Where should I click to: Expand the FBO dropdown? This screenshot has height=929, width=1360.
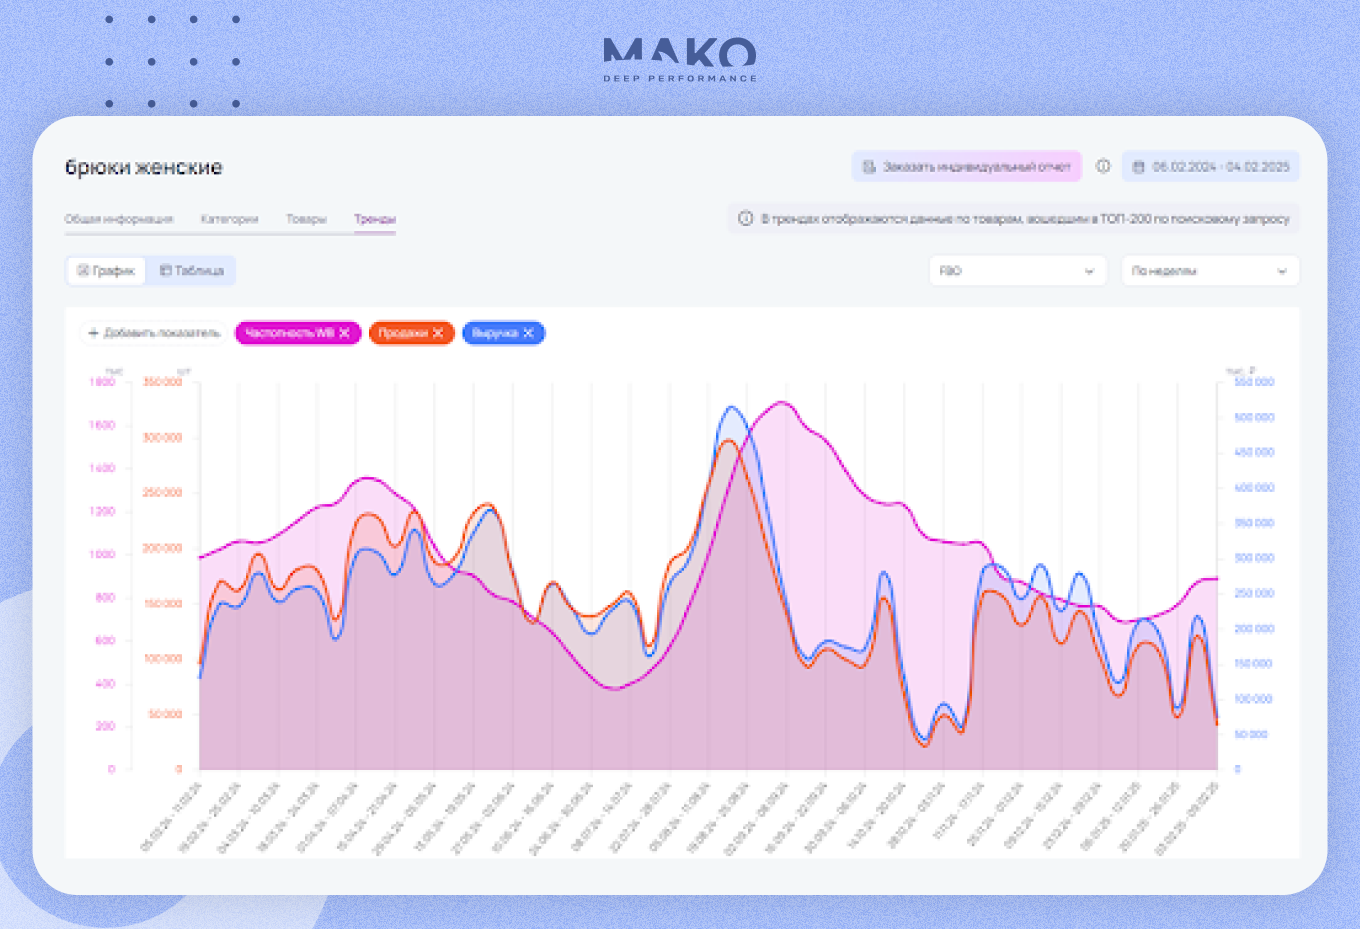pyautogui.click(x=1017, y=271)
